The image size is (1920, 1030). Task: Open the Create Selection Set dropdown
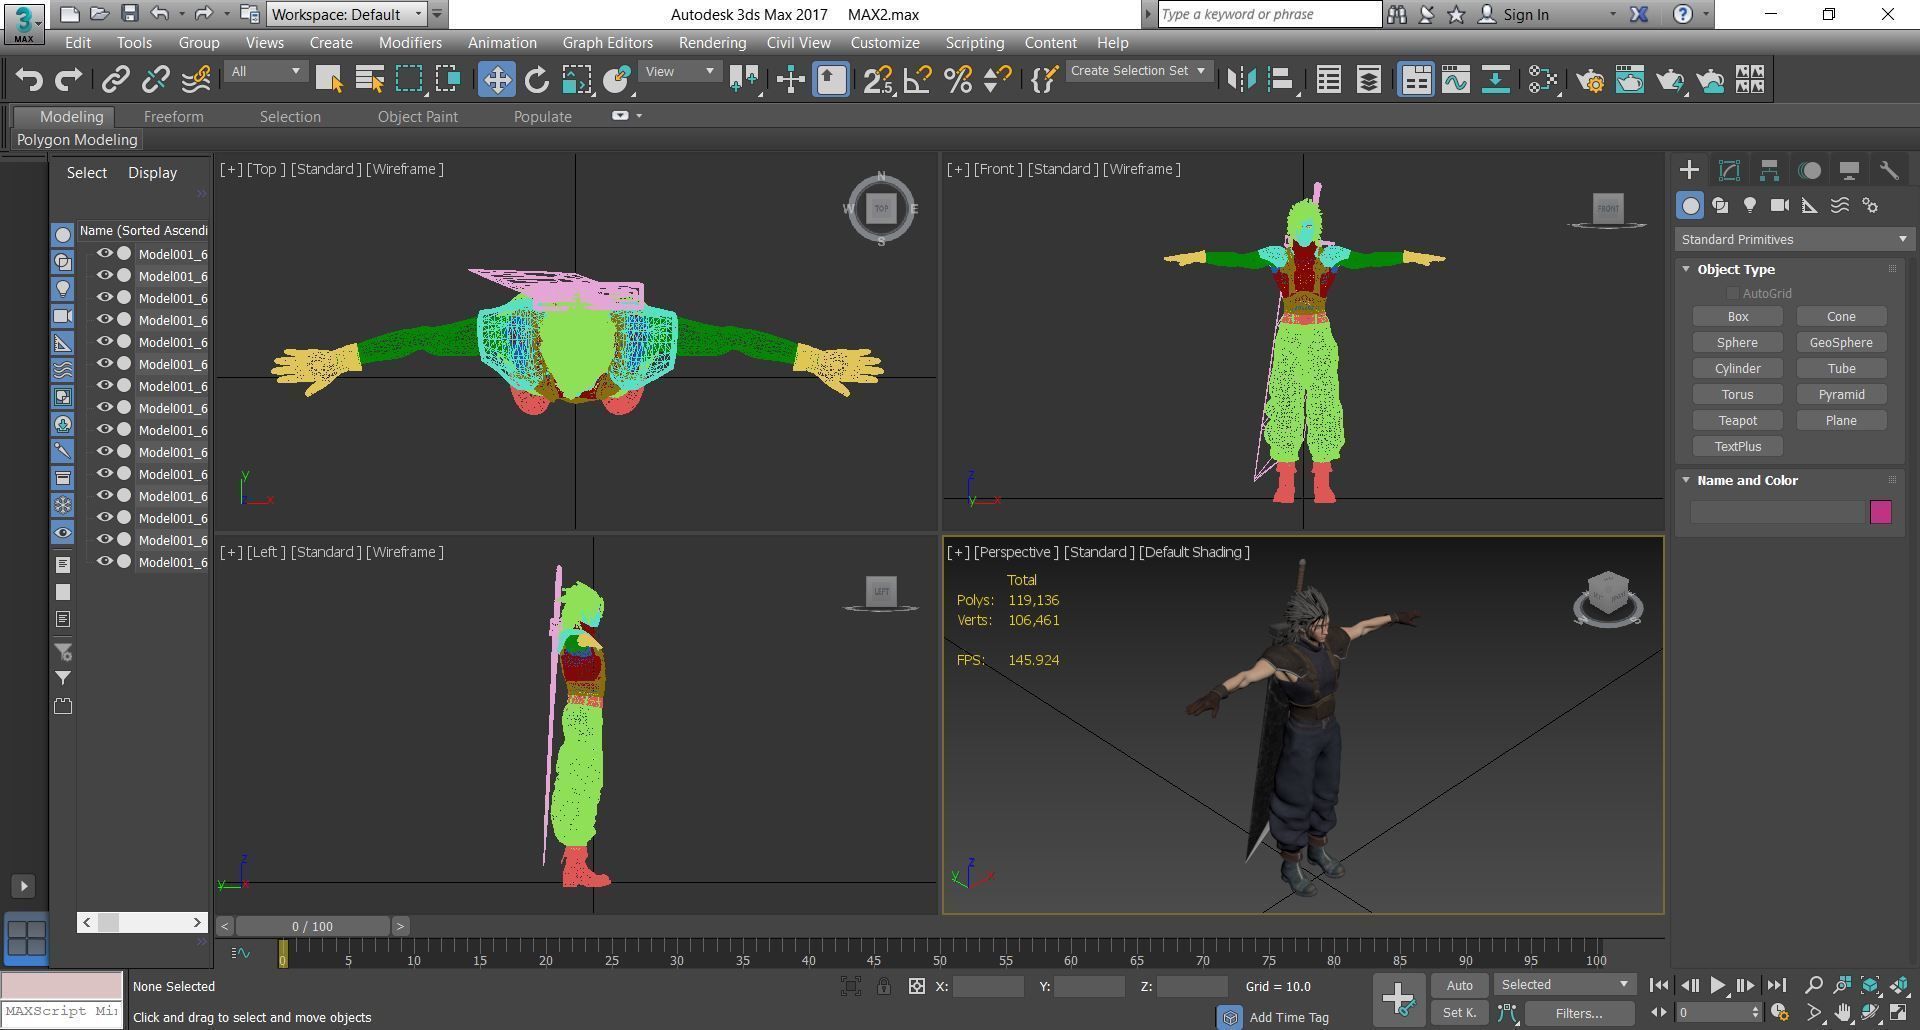[x=1139, y=71]
